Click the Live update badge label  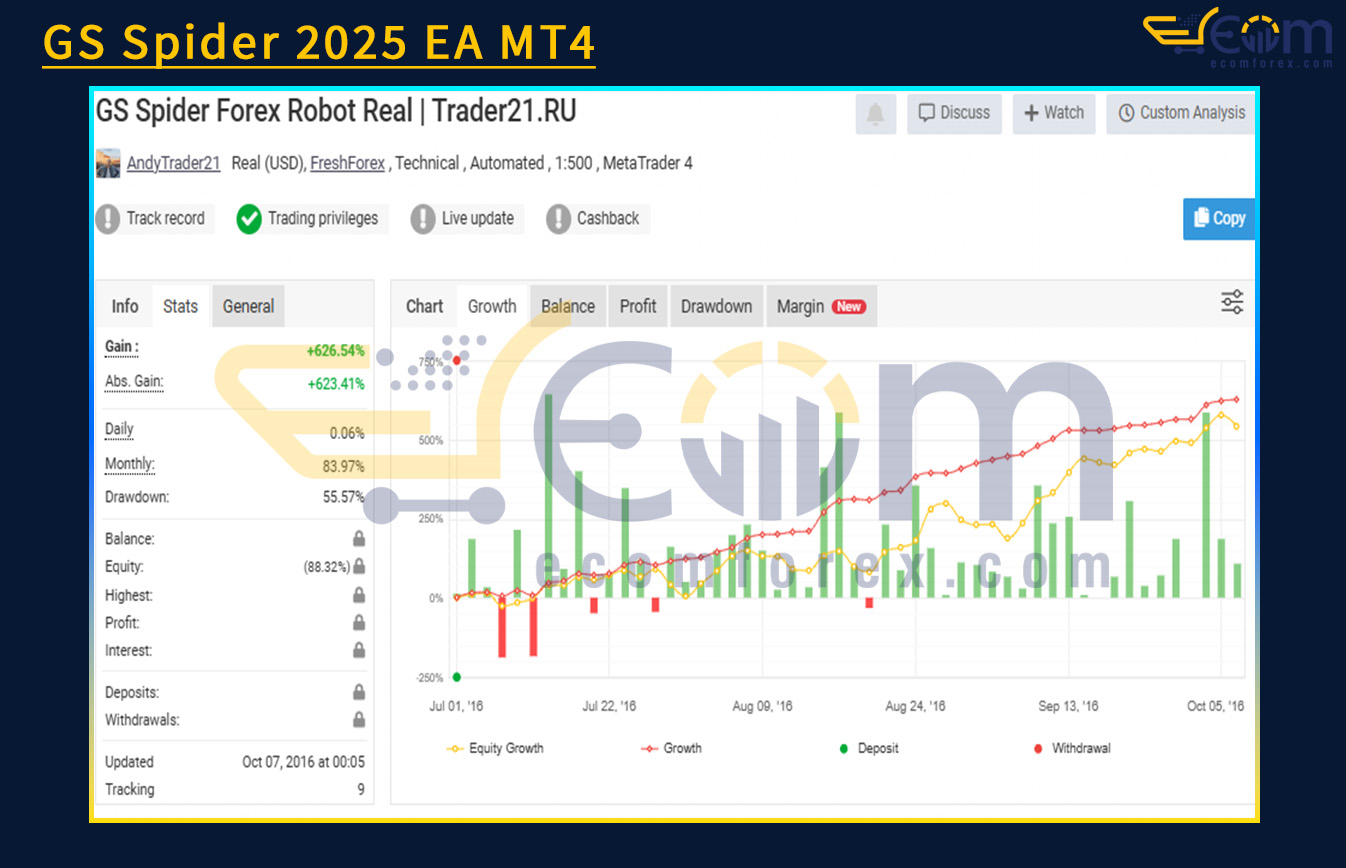pos(478,219)
